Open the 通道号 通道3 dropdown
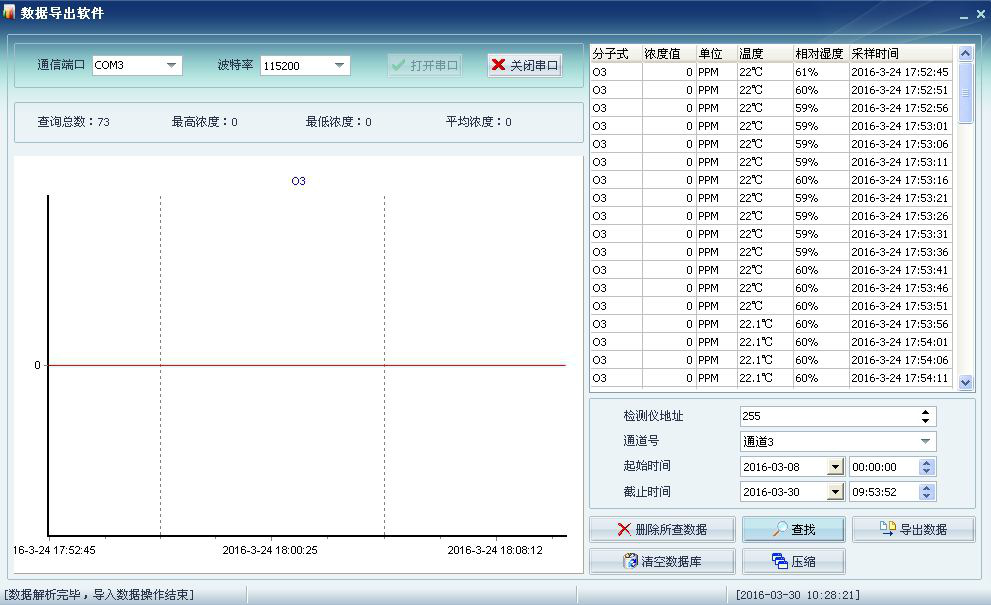The width and height of the screenshot is (991, 605). pyautogui.click(x=925, y=441)
